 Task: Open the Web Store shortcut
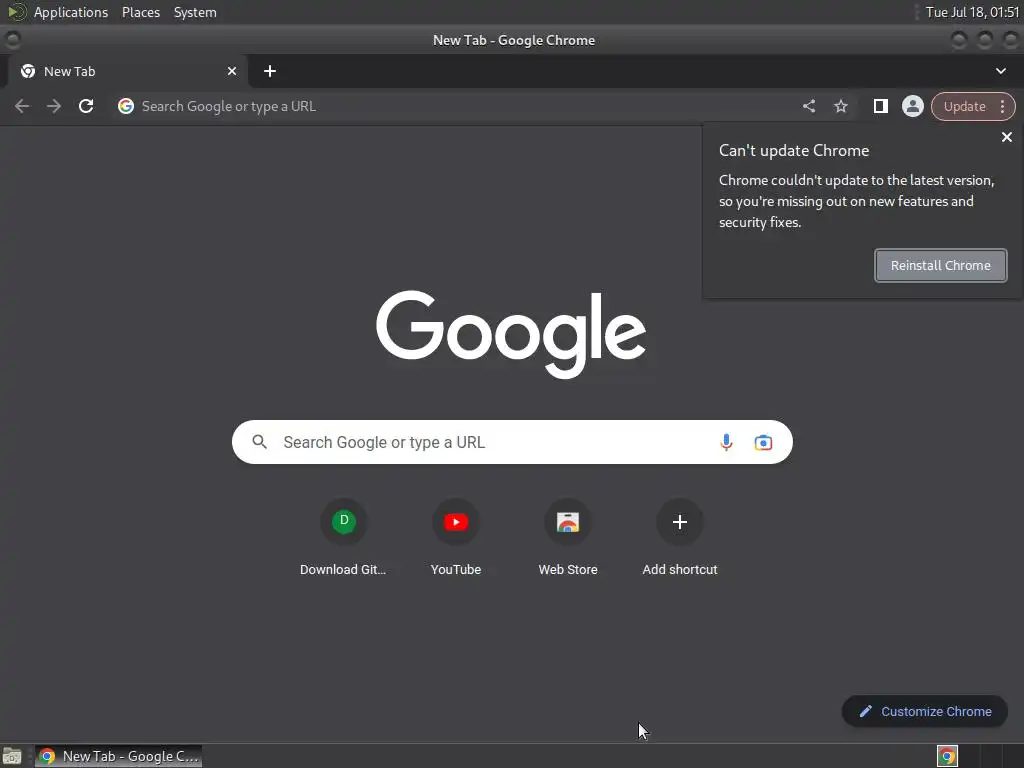[568, 537]
